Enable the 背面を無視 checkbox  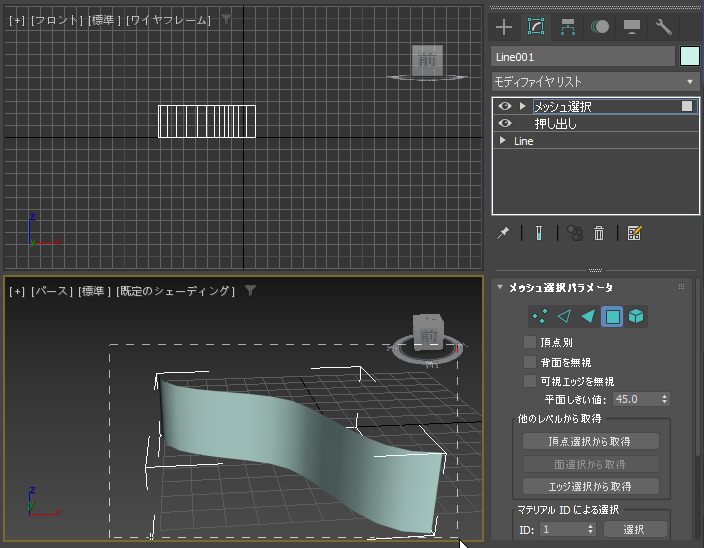[530, 362]
